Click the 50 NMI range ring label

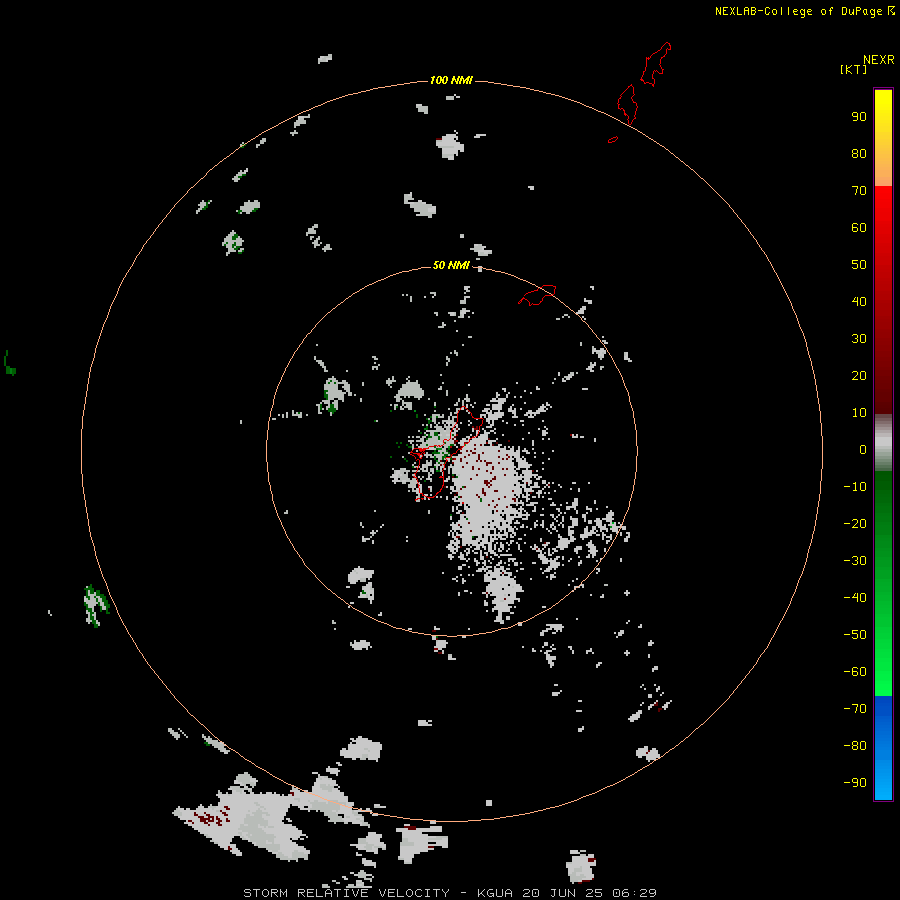pyautogui.click(x=451, y=265)
